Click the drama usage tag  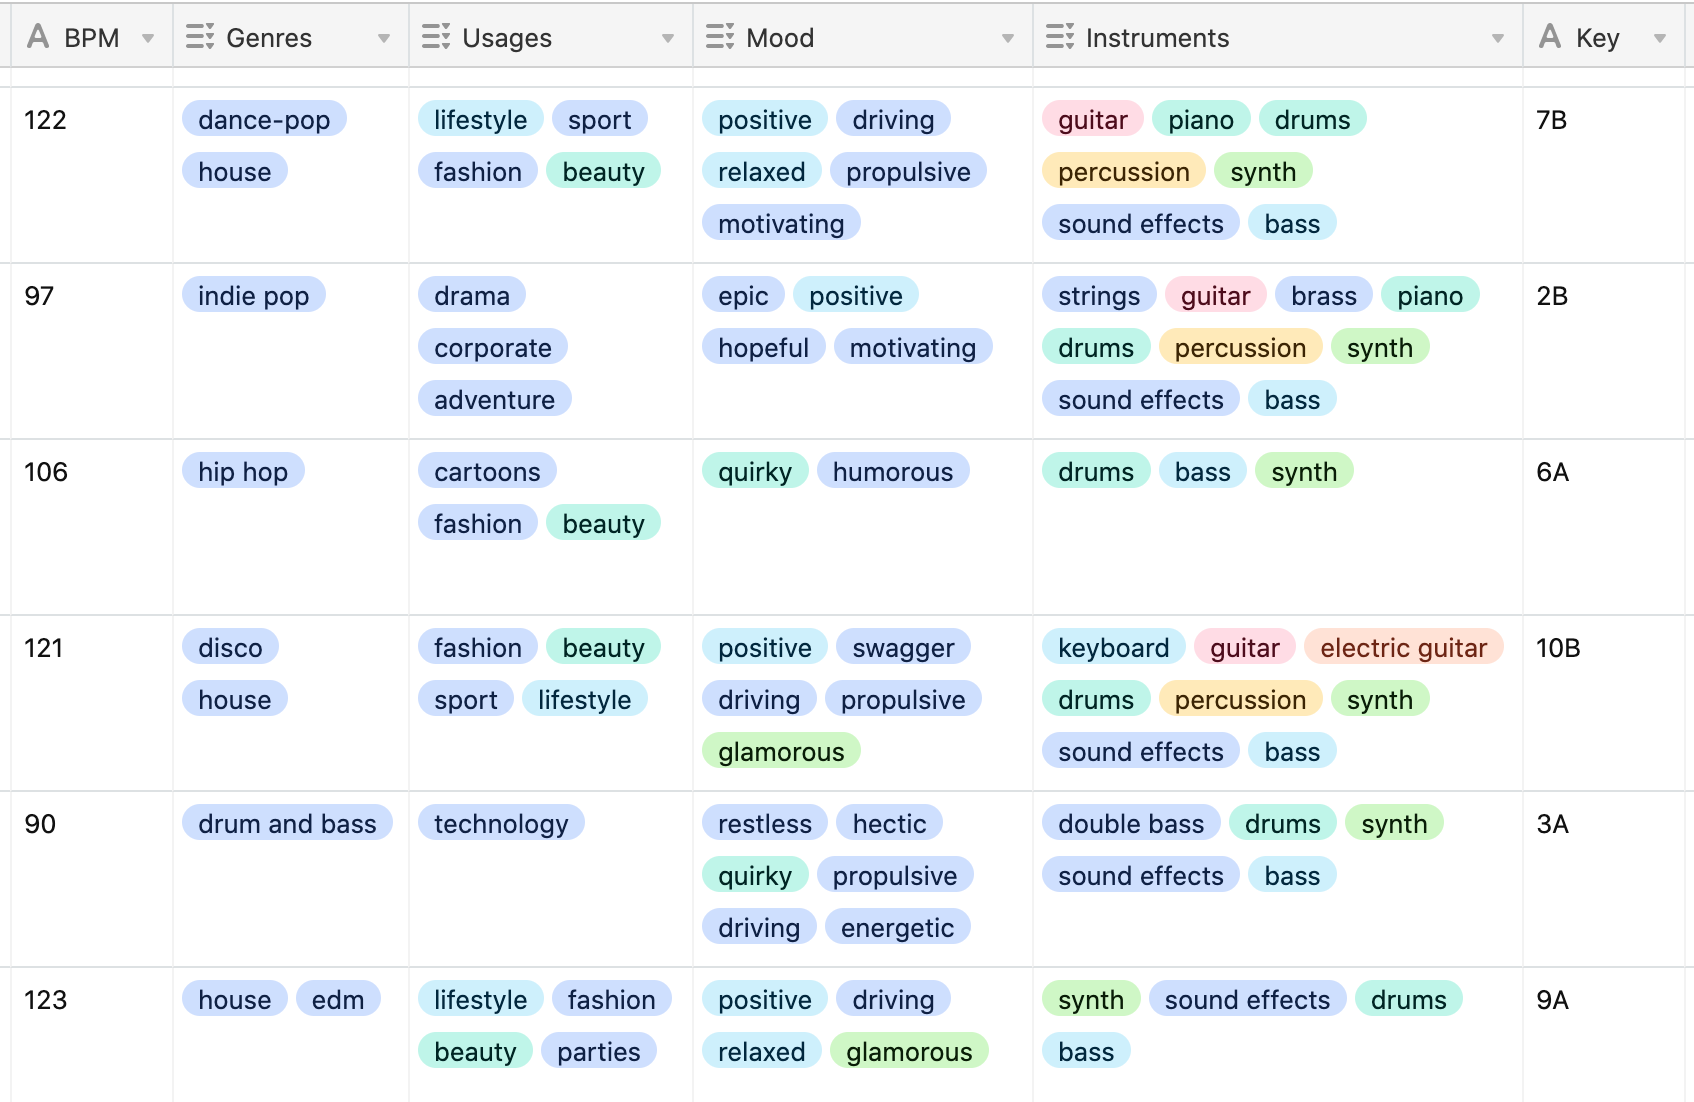(472, 296)
